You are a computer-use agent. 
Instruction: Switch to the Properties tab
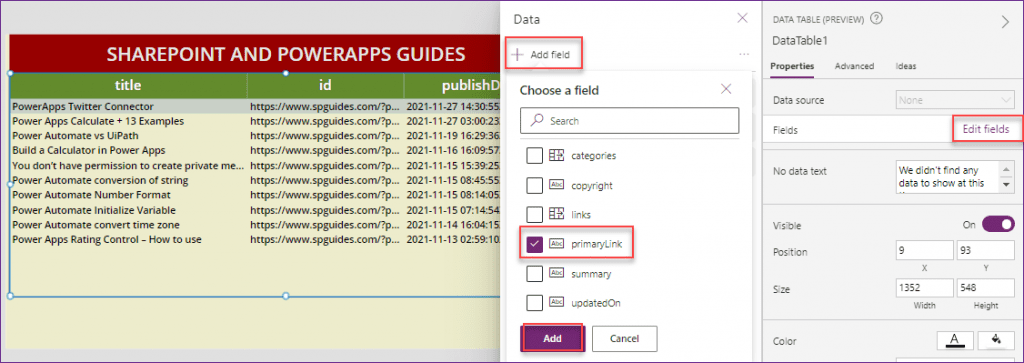pos(792,66)
